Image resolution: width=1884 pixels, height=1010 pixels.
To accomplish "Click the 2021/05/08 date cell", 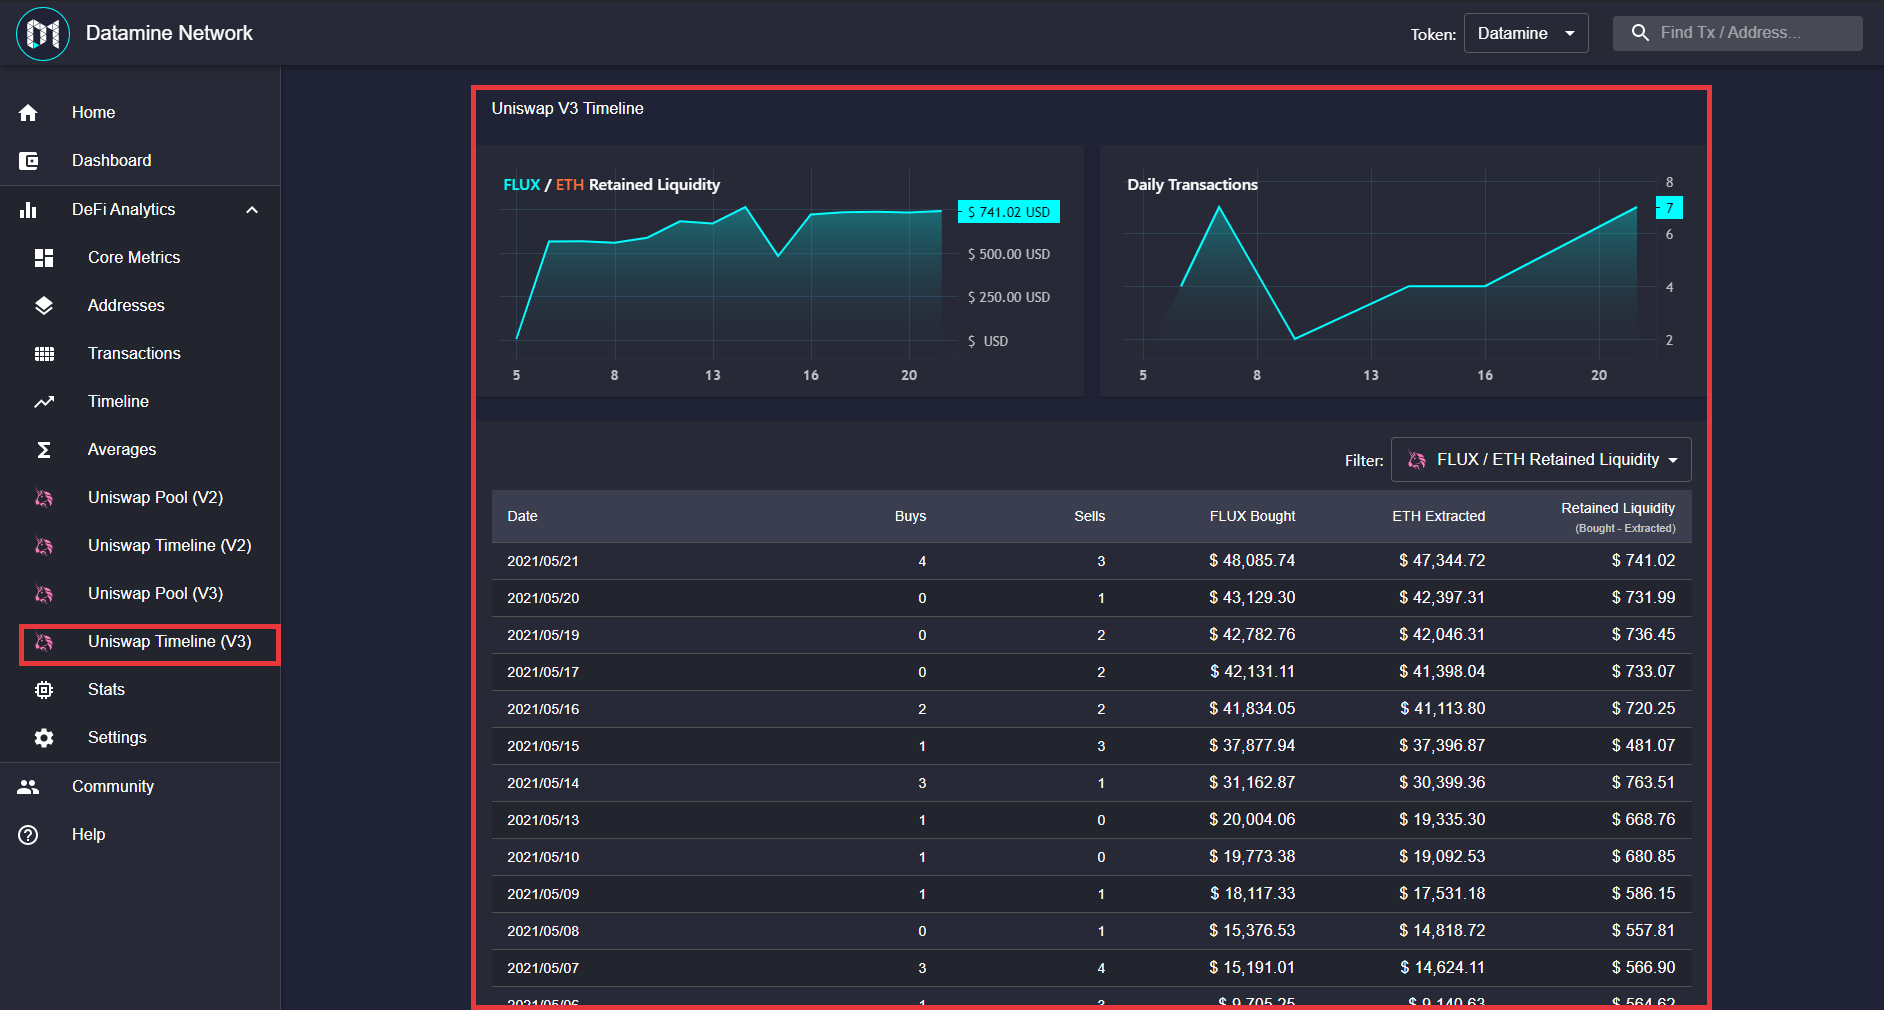I will coord(543,932).
